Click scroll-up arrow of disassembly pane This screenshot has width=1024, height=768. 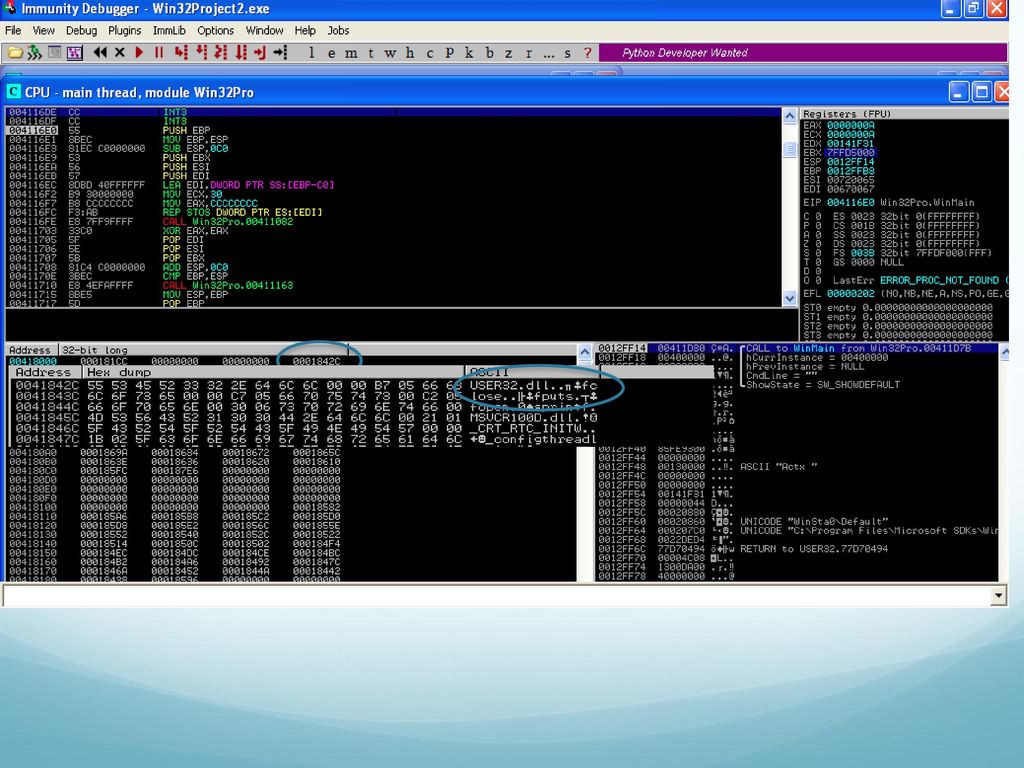(790, 116)
